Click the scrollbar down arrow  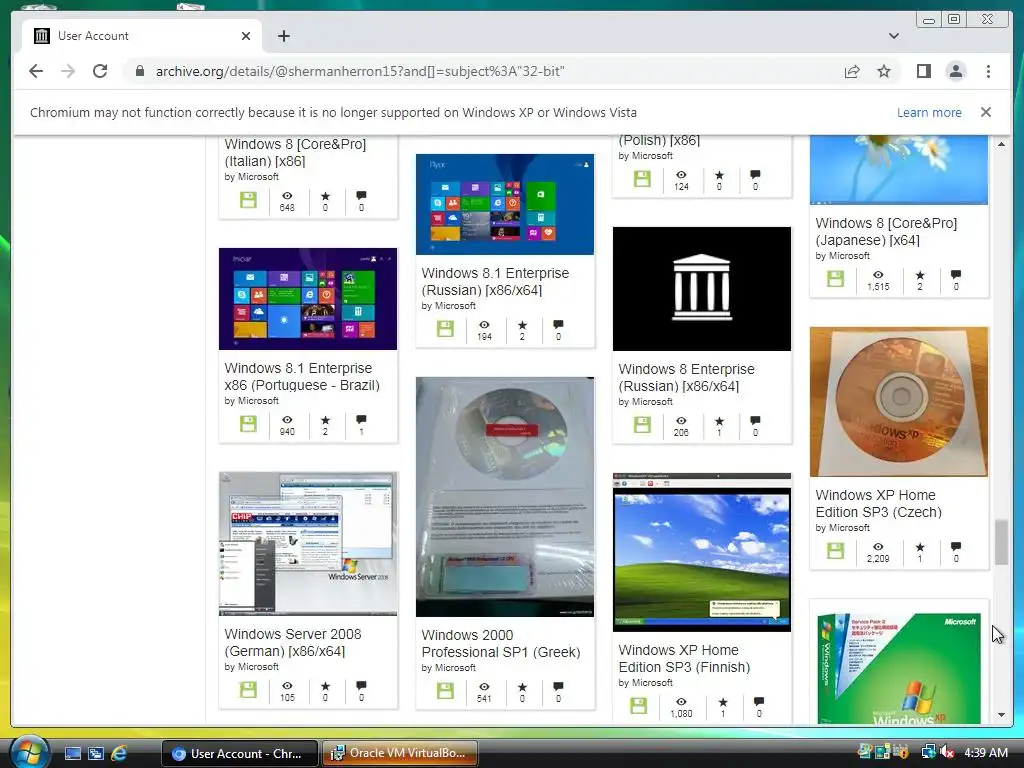point(1001,715)
